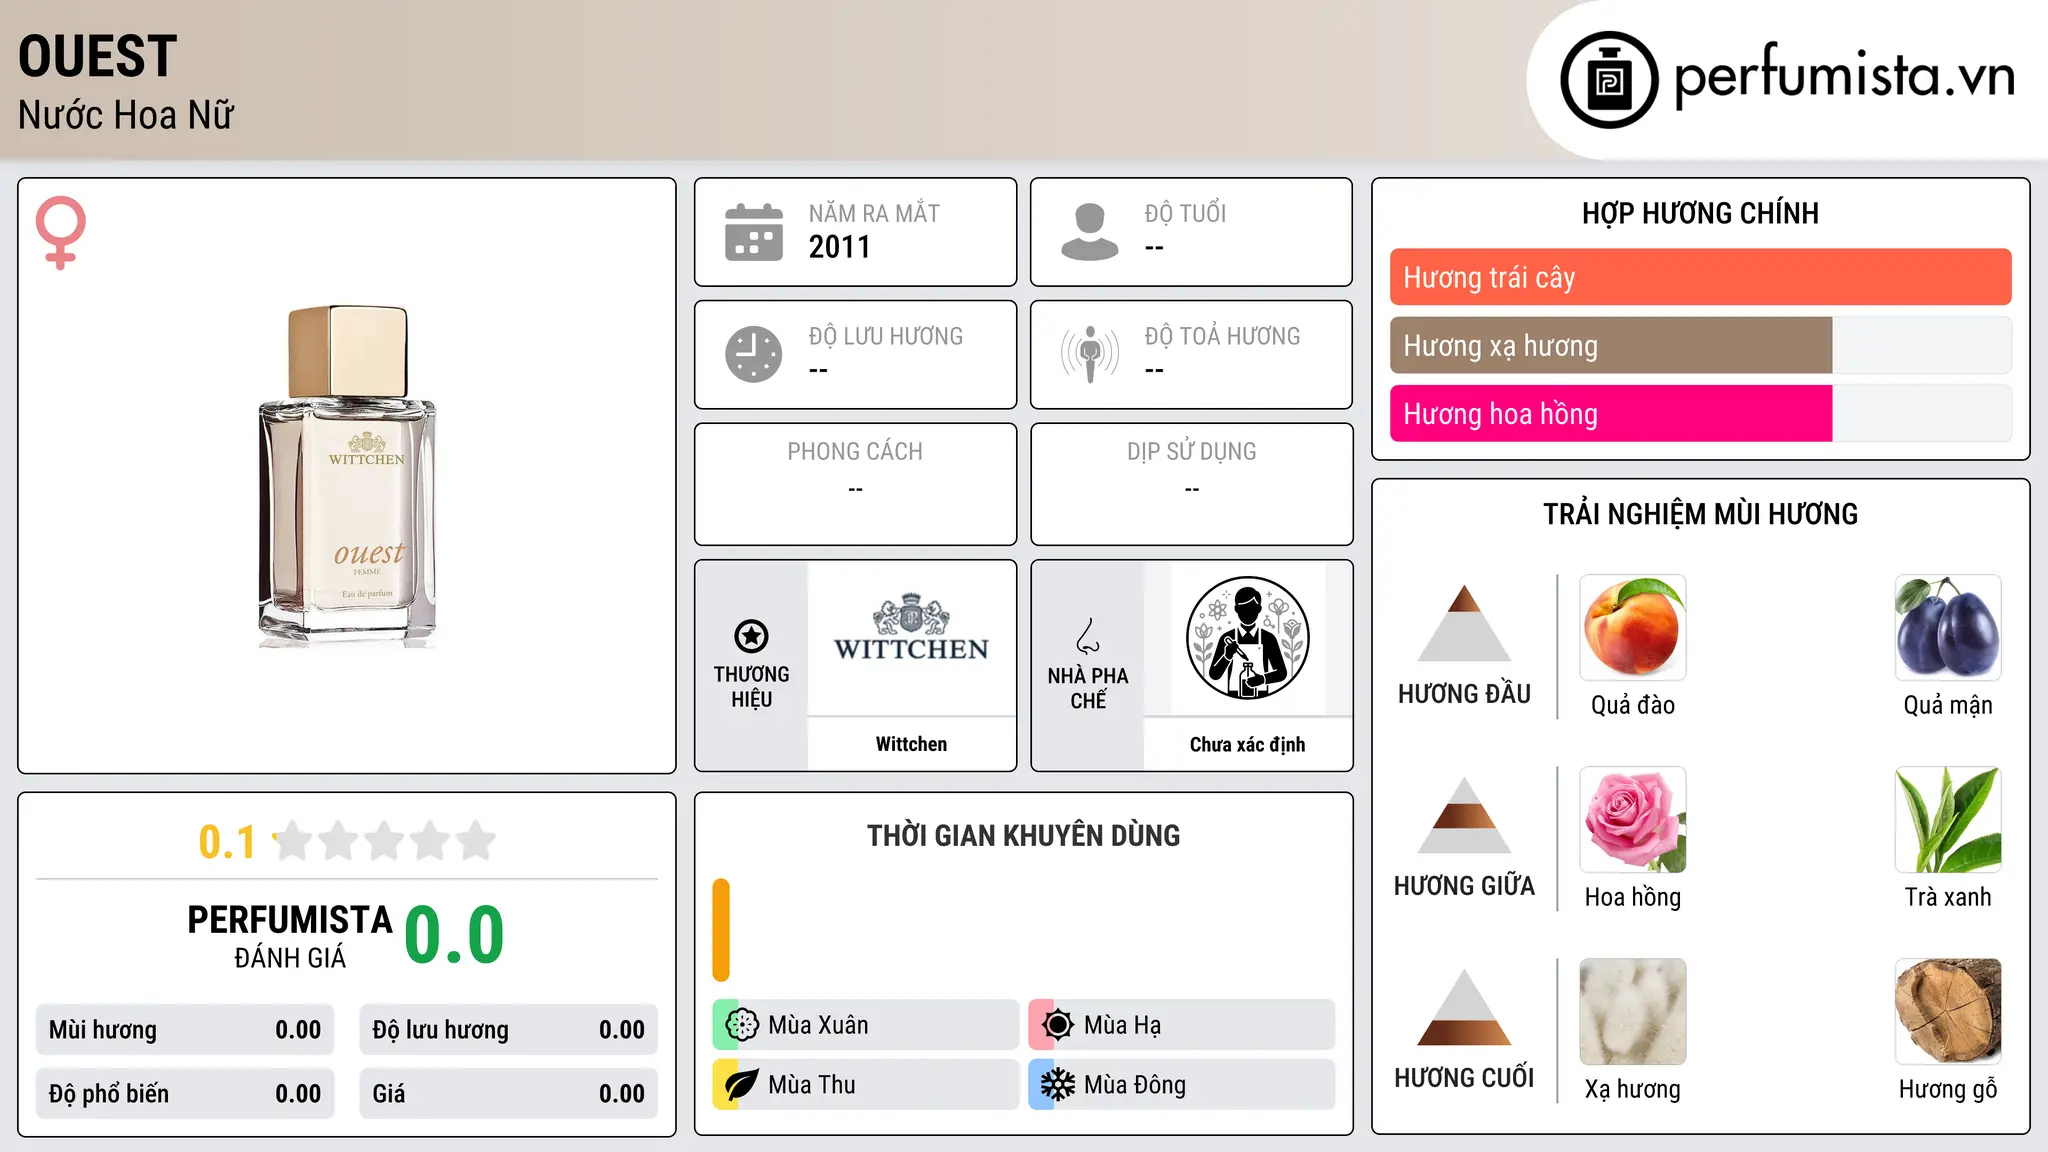Click the Mùa Hạ sun icon
Image resolution: width=2048 pixels, height=1152 pixels.
(1058, 1025)
